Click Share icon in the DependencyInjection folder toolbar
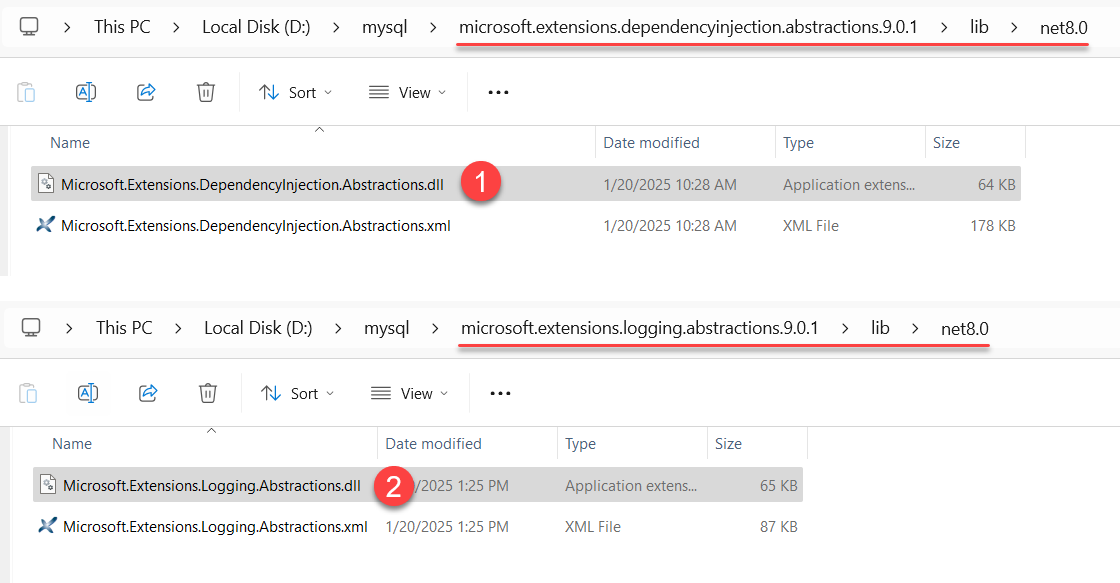Screen dimensions: 1120x583 (x=146, y=92)
